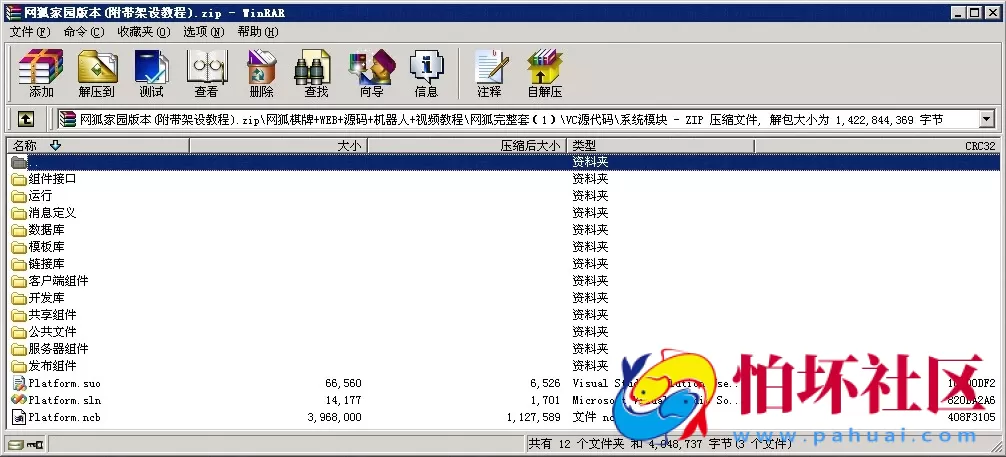Select the 模板库 folder row
This screenshot has height=457, width=1006.
click(503, 247)
